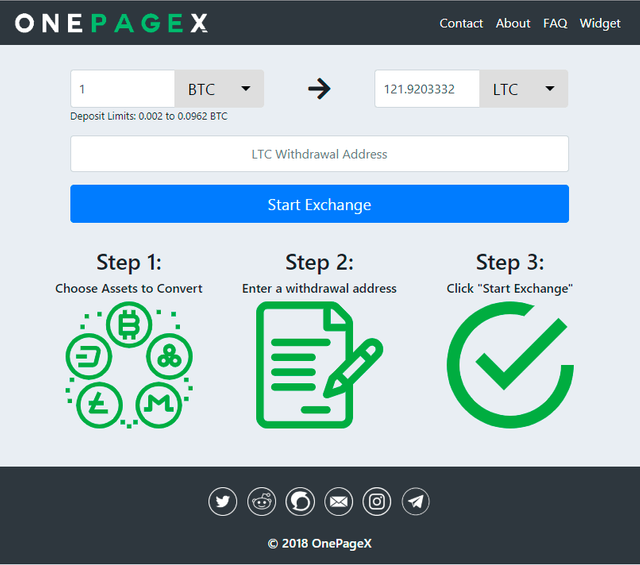Focus the BTC deposit amount field
The height and width of the screenshot is (565, 640).
pyautogui.click(x=122, y=89)
